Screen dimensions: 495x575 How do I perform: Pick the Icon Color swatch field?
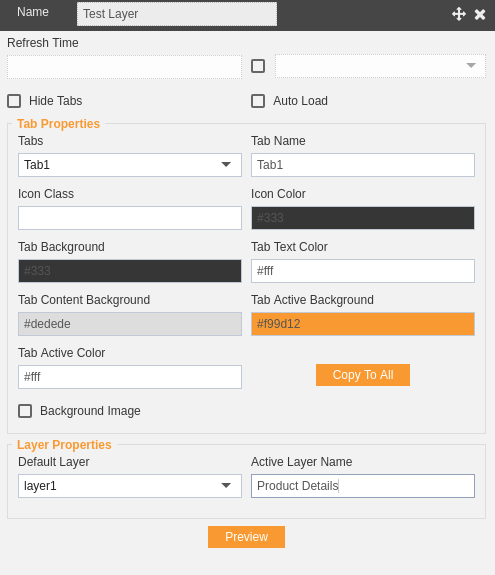point(363,218)
